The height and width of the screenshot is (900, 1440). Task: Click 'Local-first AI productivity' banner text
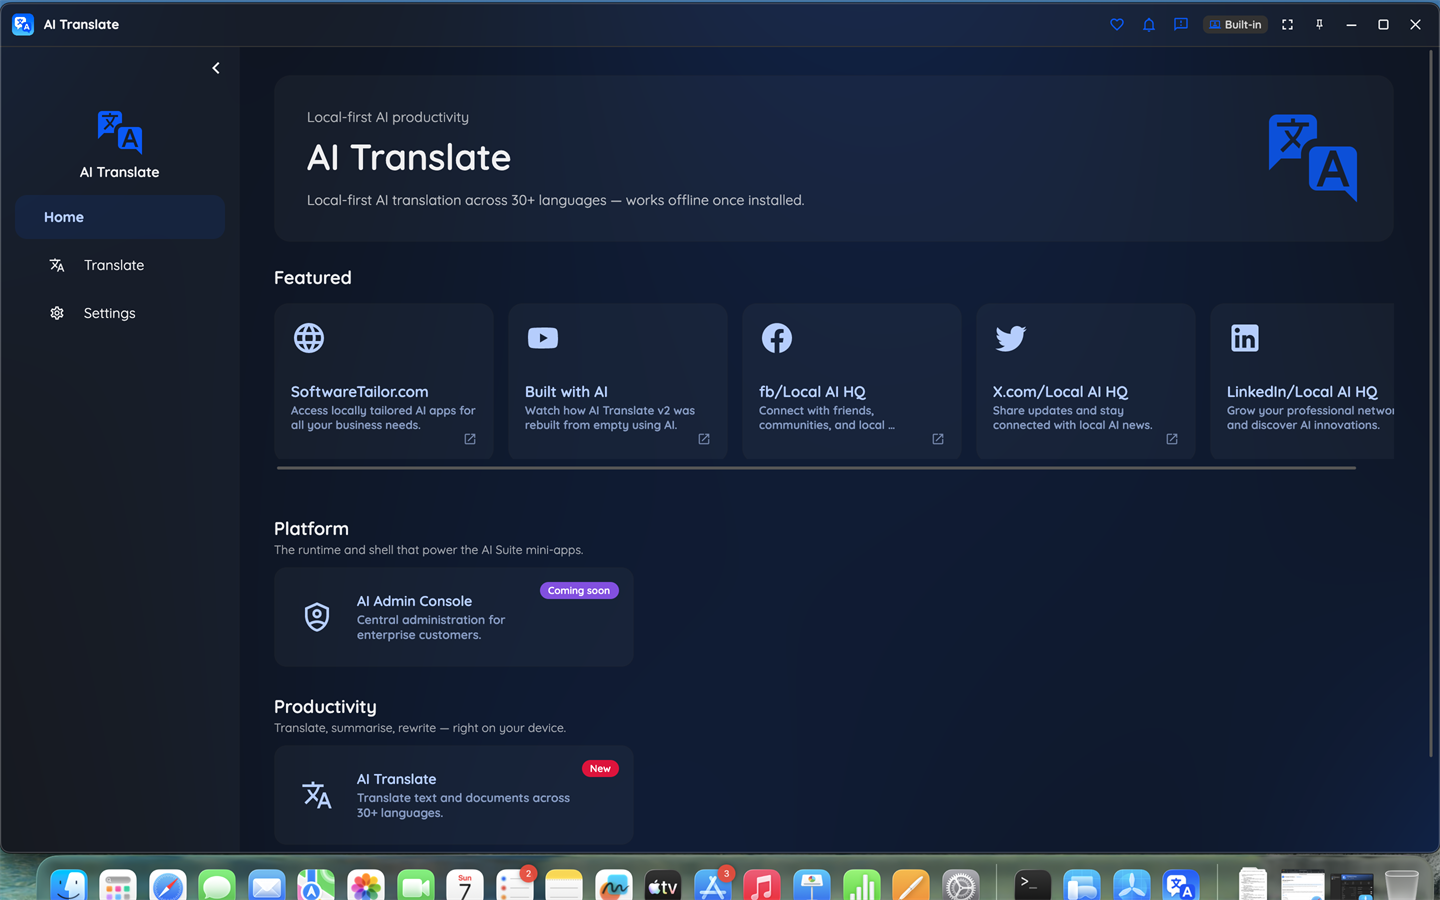388,117
